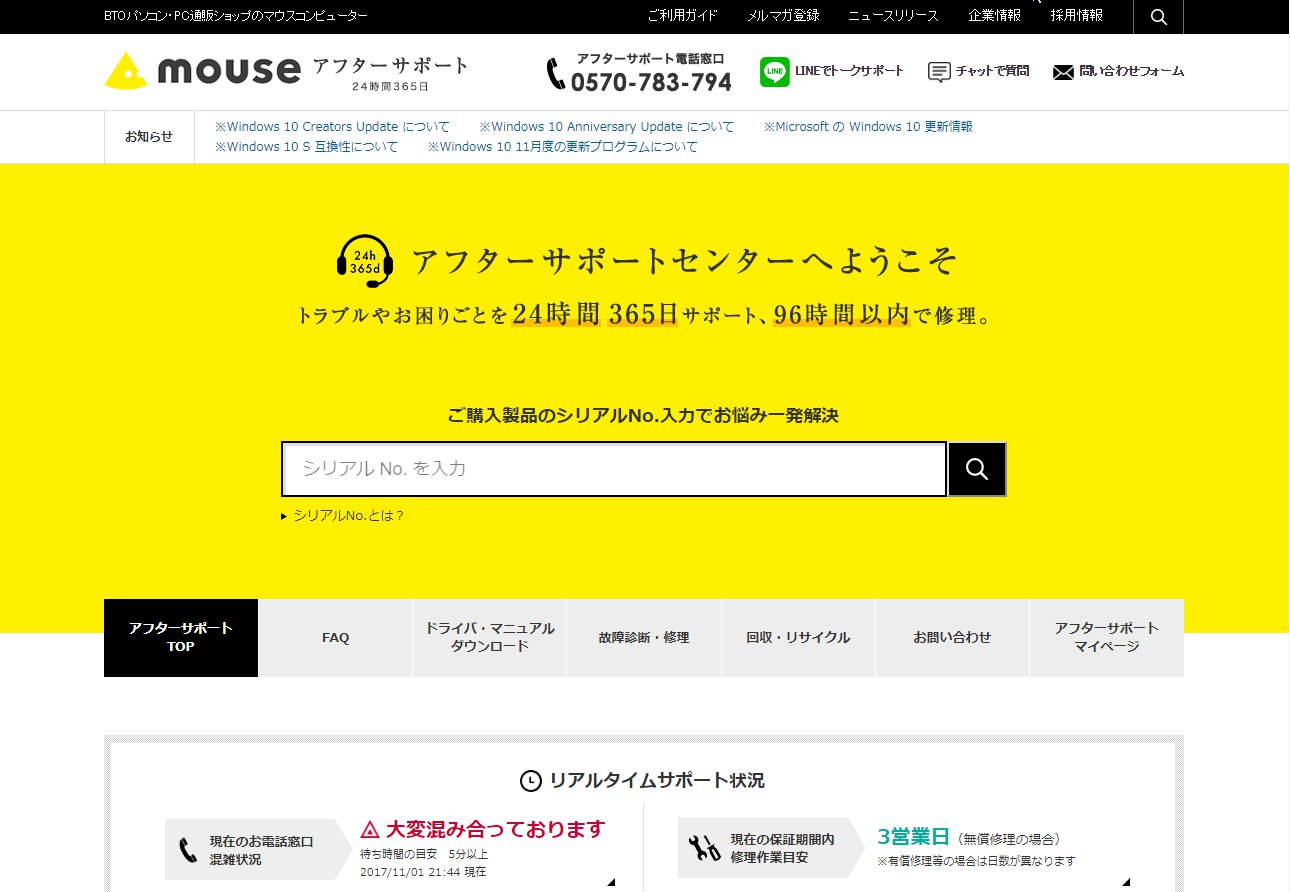Viewport: 1290px width, 892px height.
Task: Open the Windows 10 Creators Update notice
Action: (333, 127)
